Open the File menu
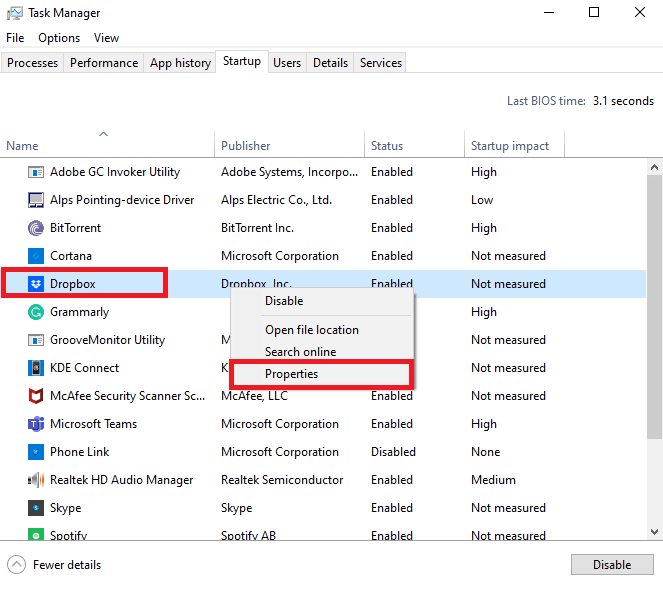This screenshot has width=663, height=589. pos(15,38)
